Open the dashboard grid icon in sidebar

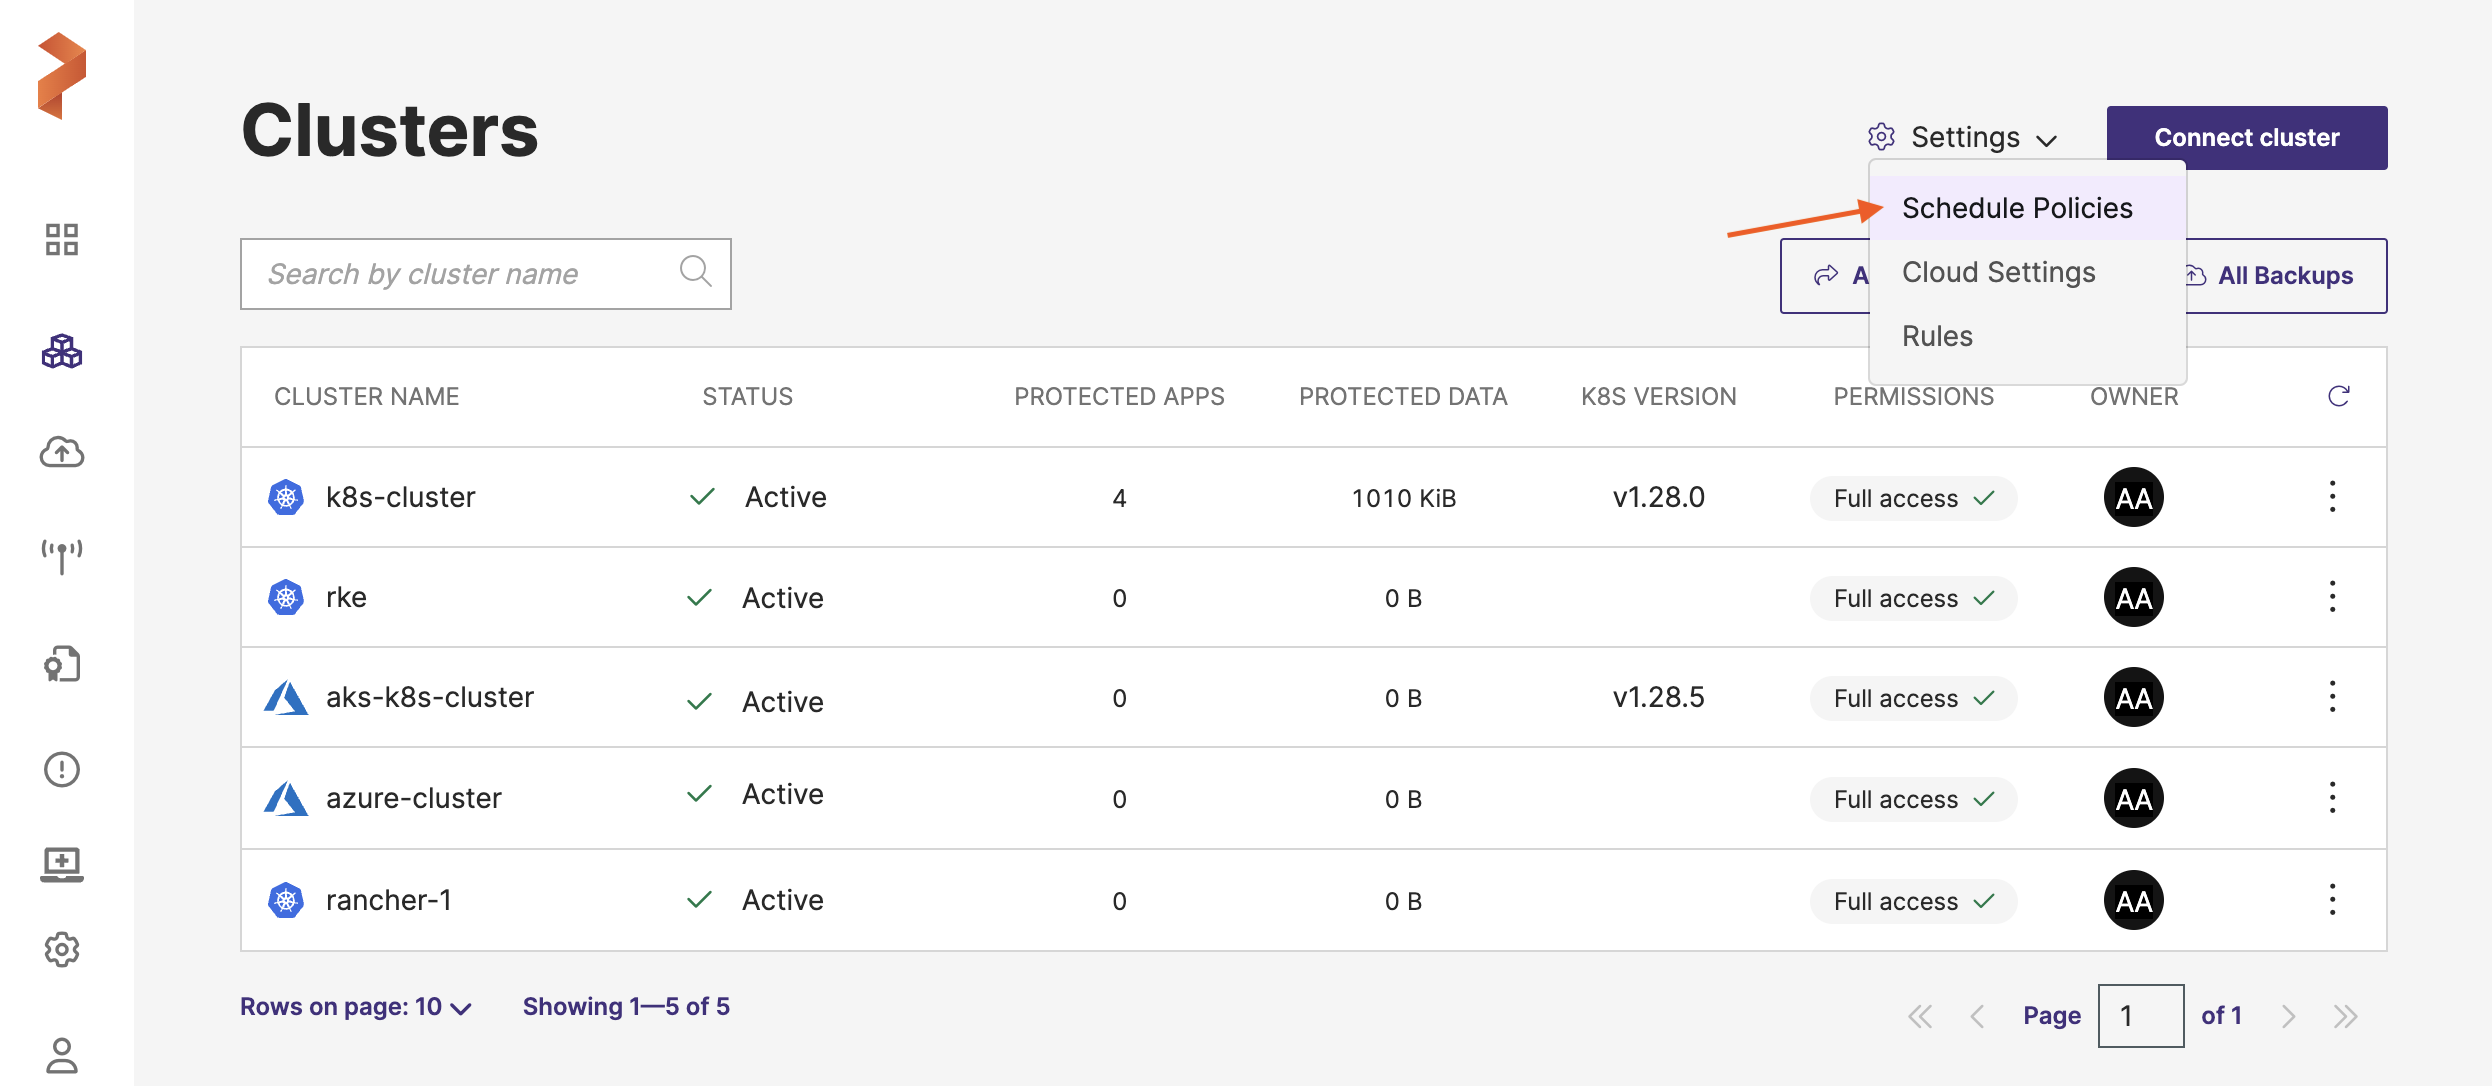click(62, 239)
